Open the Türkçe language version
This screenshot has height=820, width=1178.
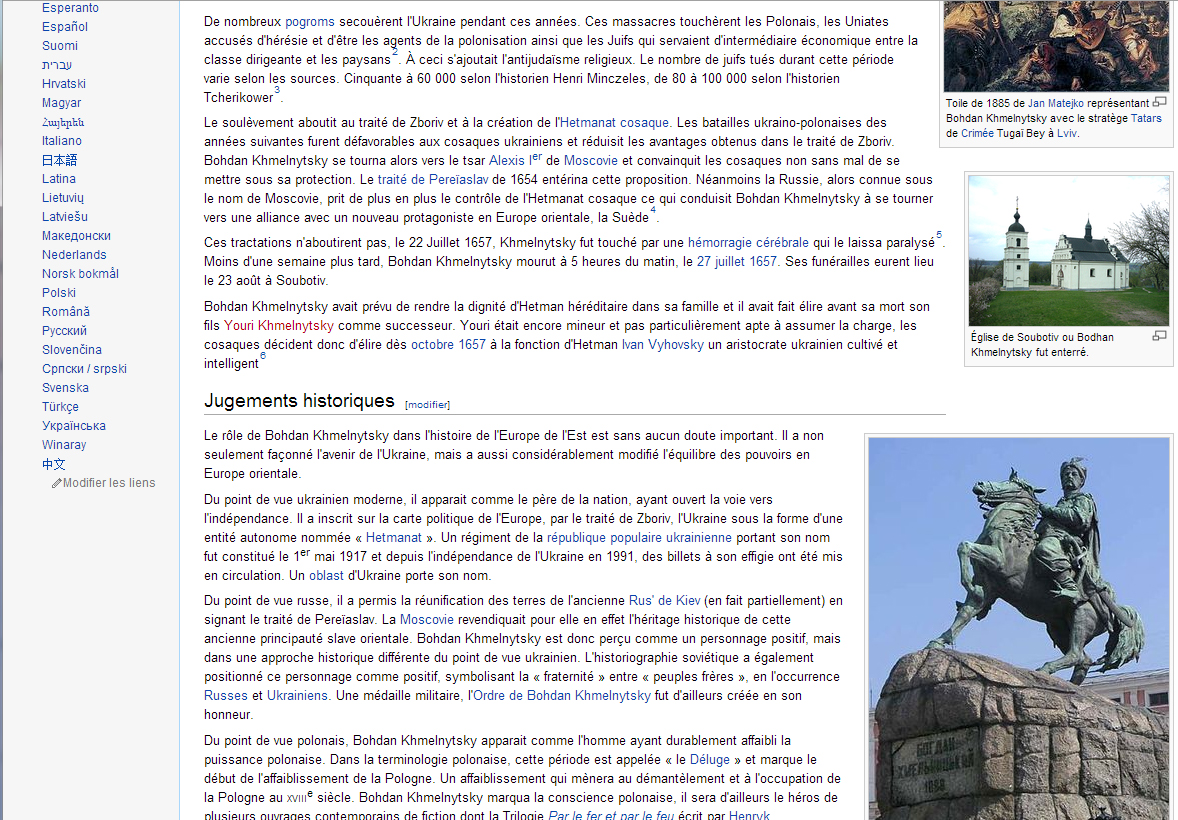point(60,407)
